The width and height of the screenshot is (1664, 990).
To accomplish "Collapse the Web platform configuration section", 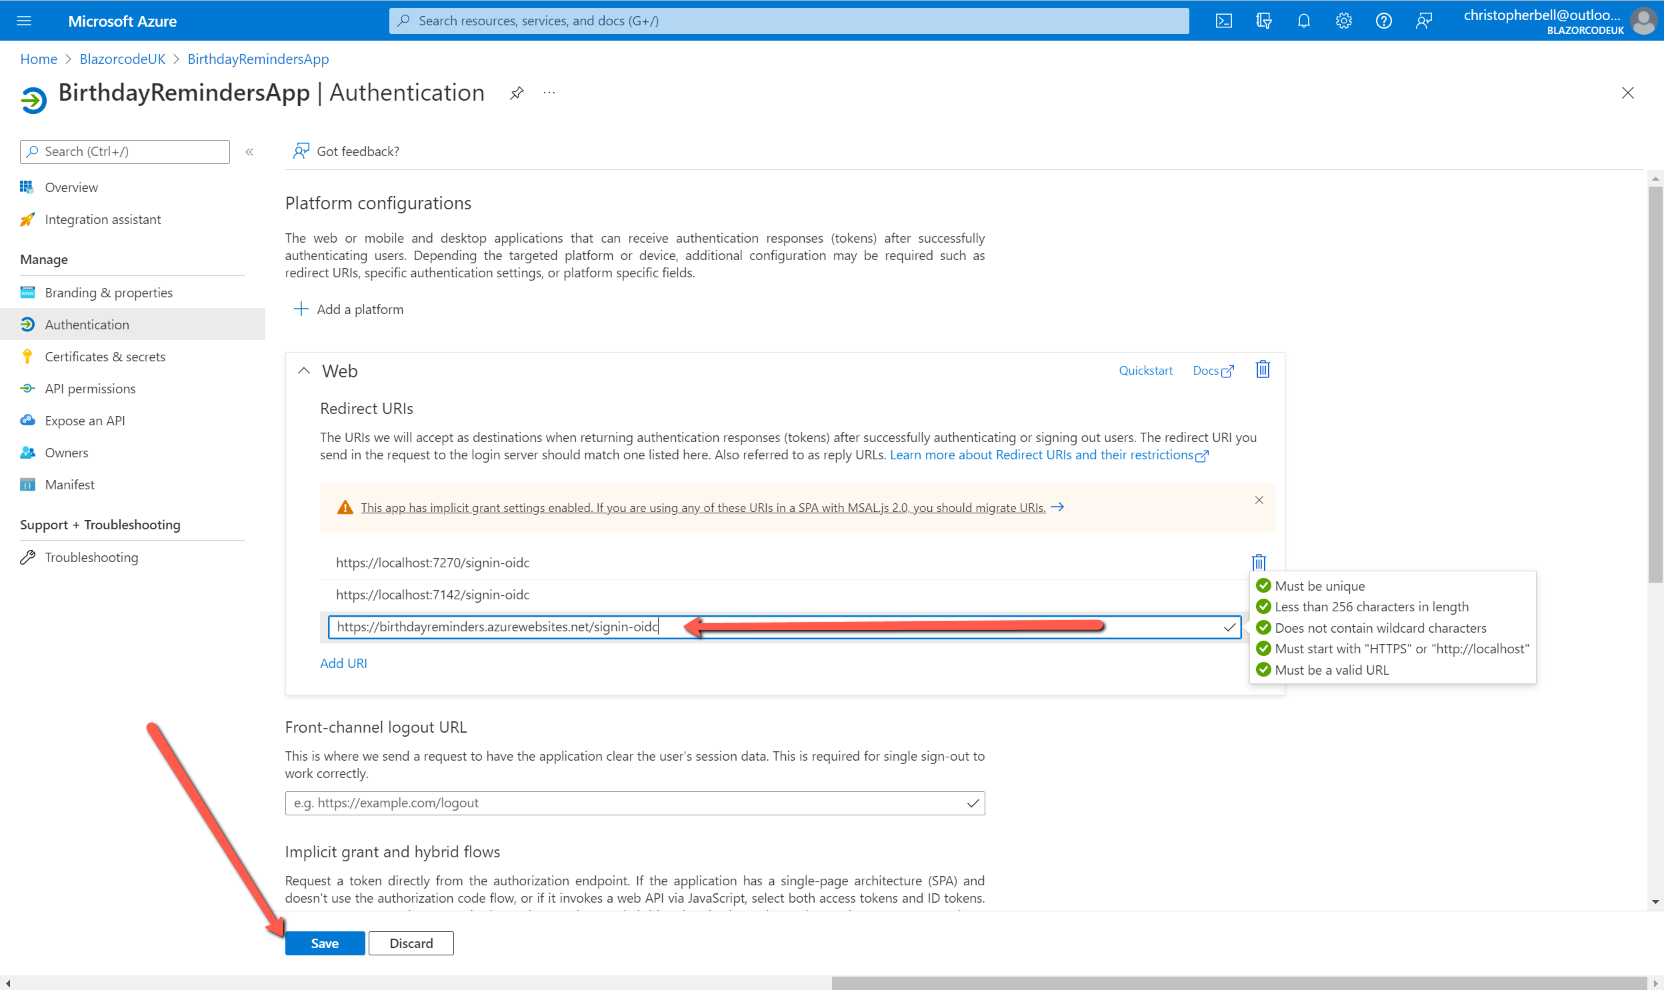I will tap(304, 370).
